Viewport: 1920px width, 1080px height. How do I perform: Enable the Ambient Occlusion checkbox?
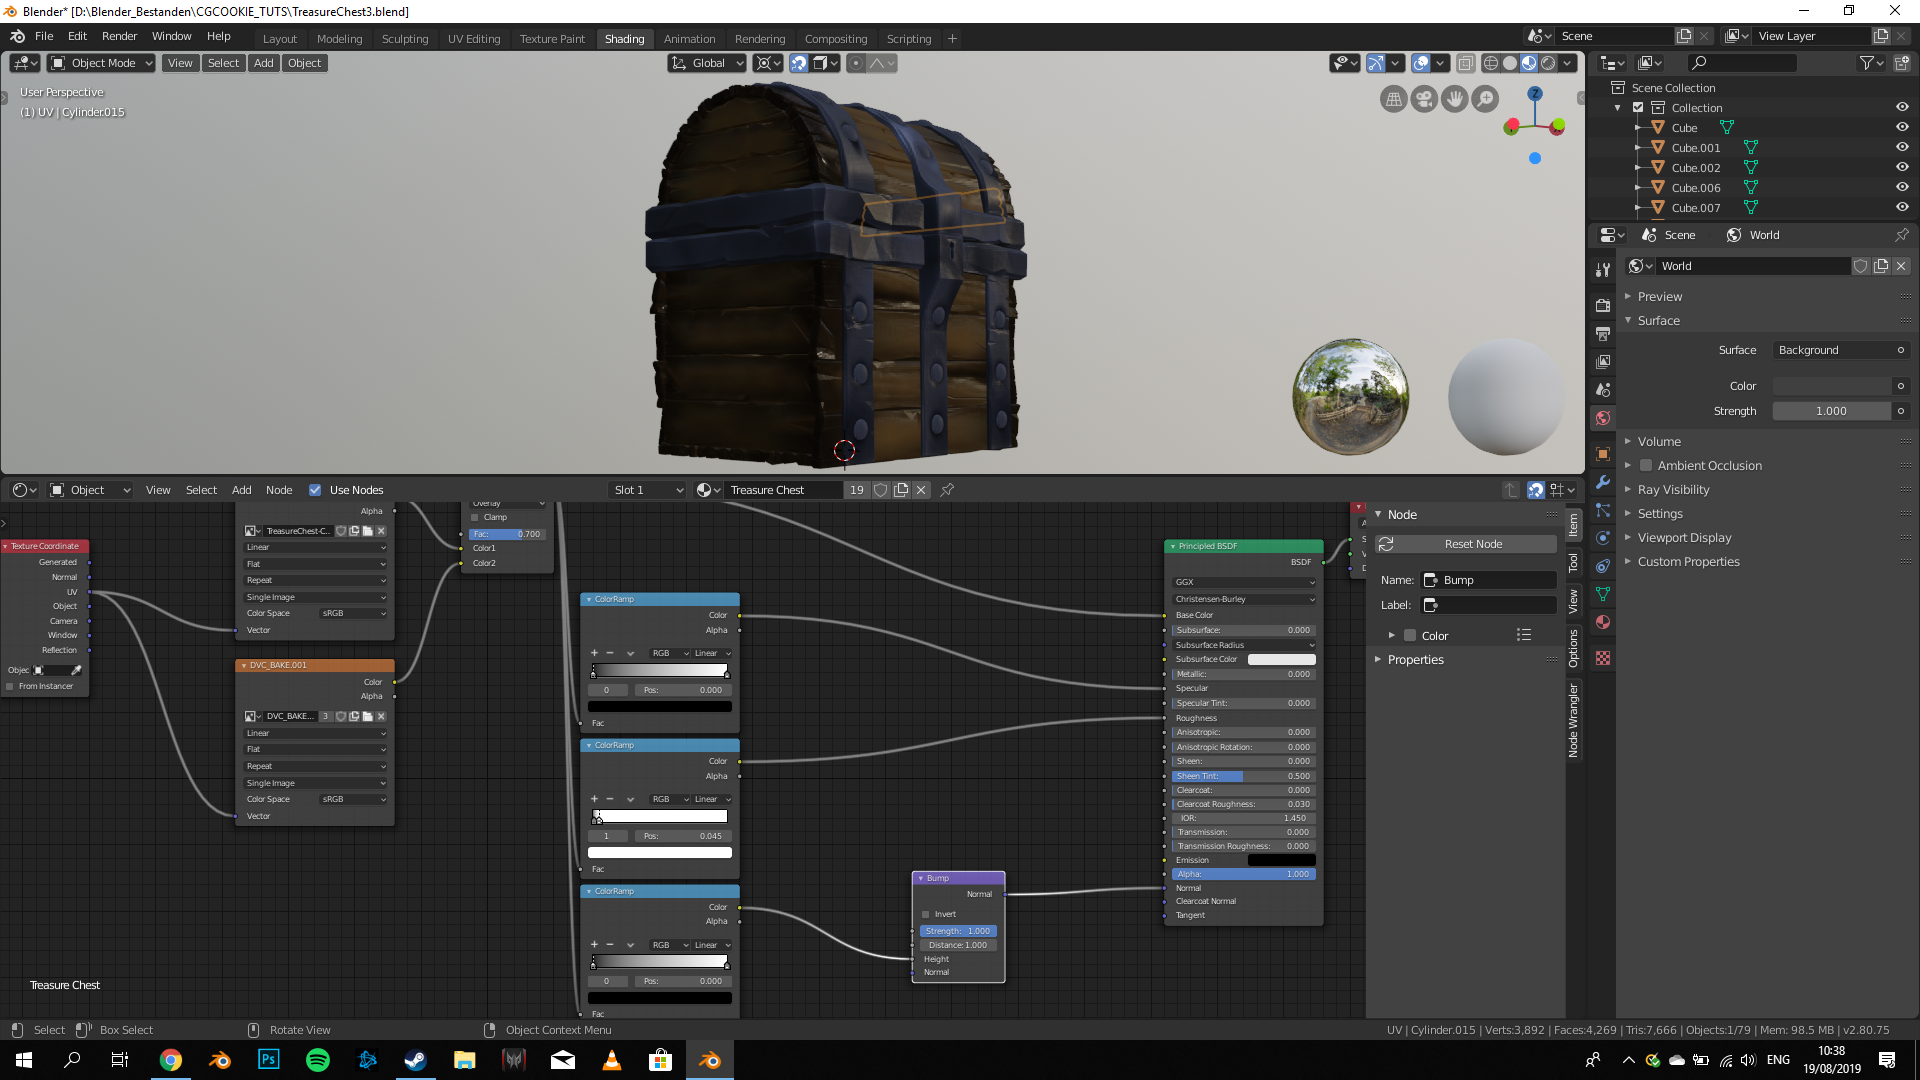coord(1646,465)
